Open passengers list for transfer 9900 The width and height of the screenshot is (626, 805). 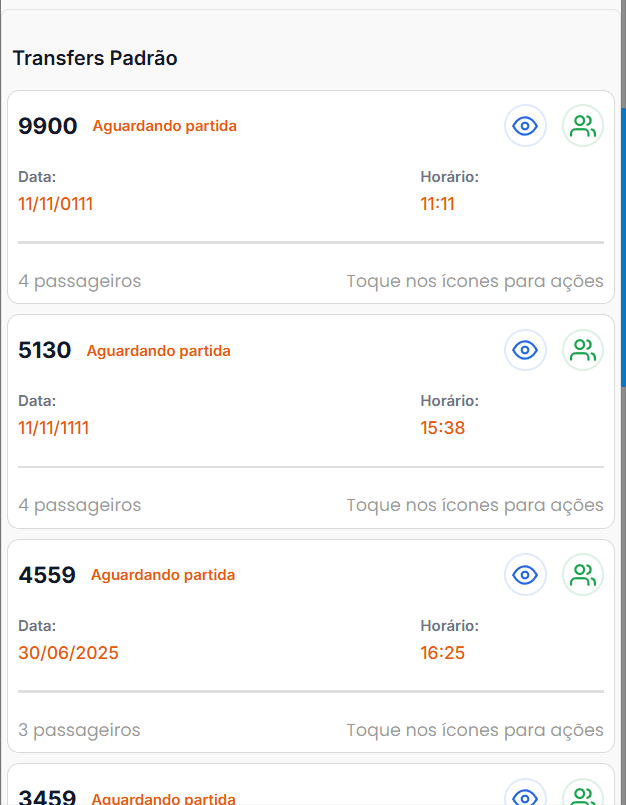(x=583, y=126)
